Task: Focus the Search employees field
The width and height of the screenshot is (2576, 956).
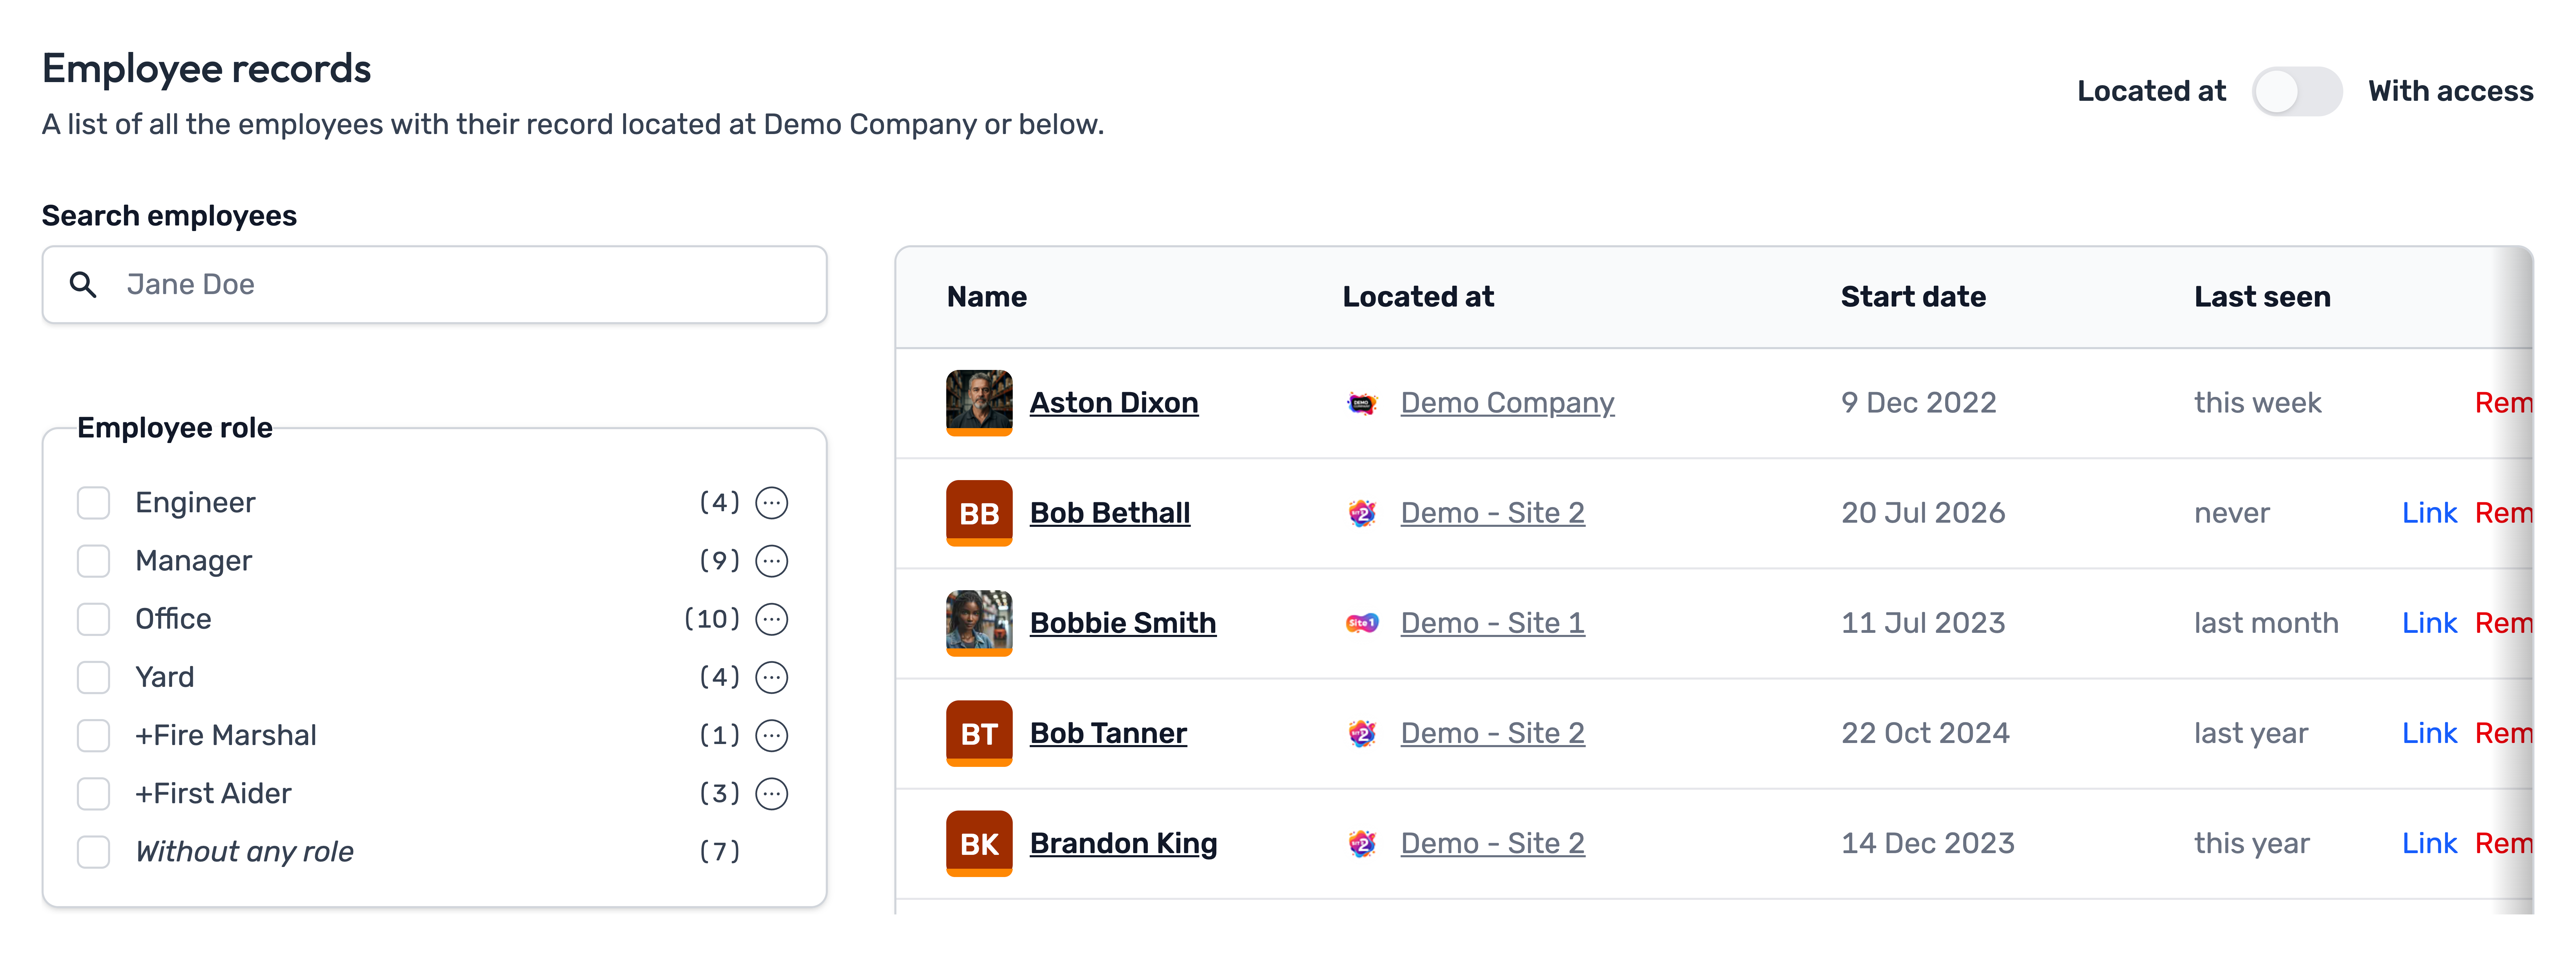Action: tap(434, 285)
